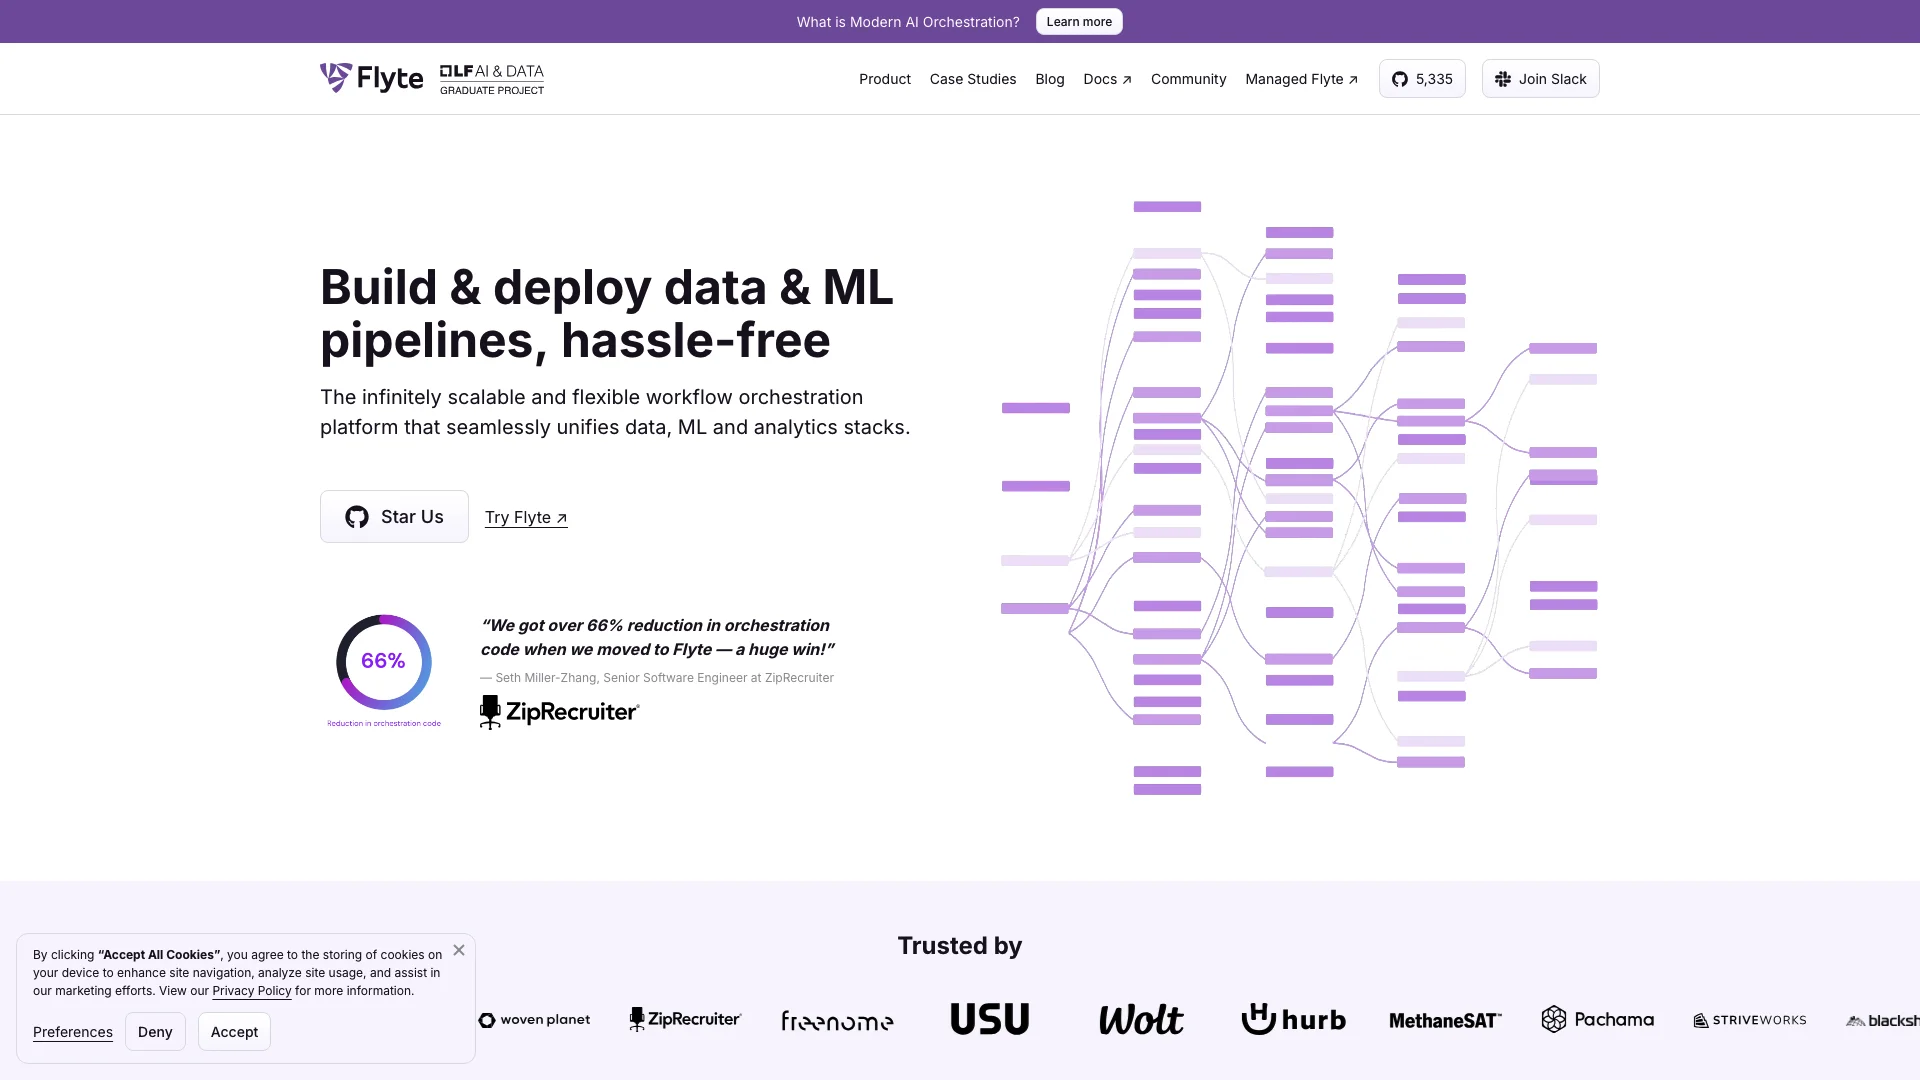
Task: Click the 66% reduction progress circle
Action: click(x=382, y=661)
